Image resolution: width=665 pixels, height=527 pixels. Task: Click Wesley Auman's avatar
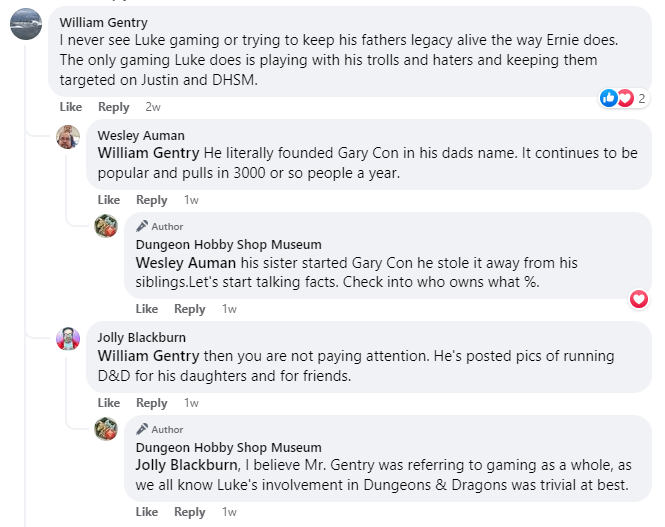point(68,137)
